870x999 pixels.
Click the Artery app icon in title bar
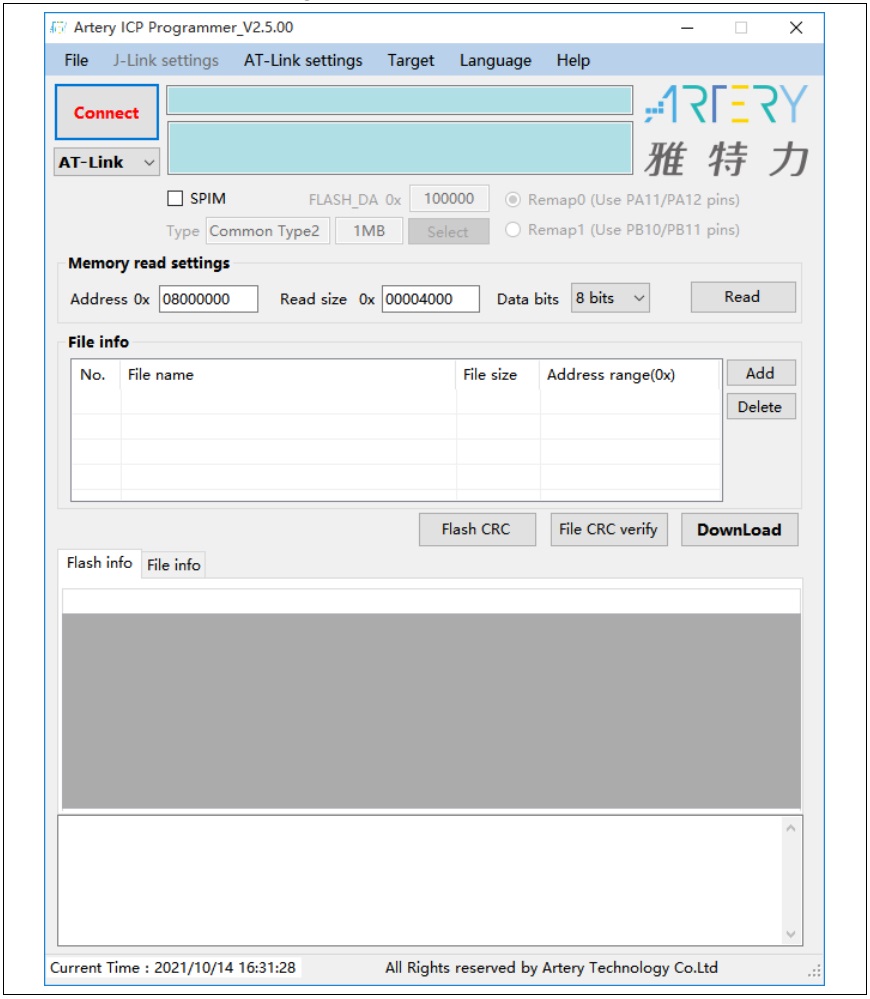[x=59, y=27]
